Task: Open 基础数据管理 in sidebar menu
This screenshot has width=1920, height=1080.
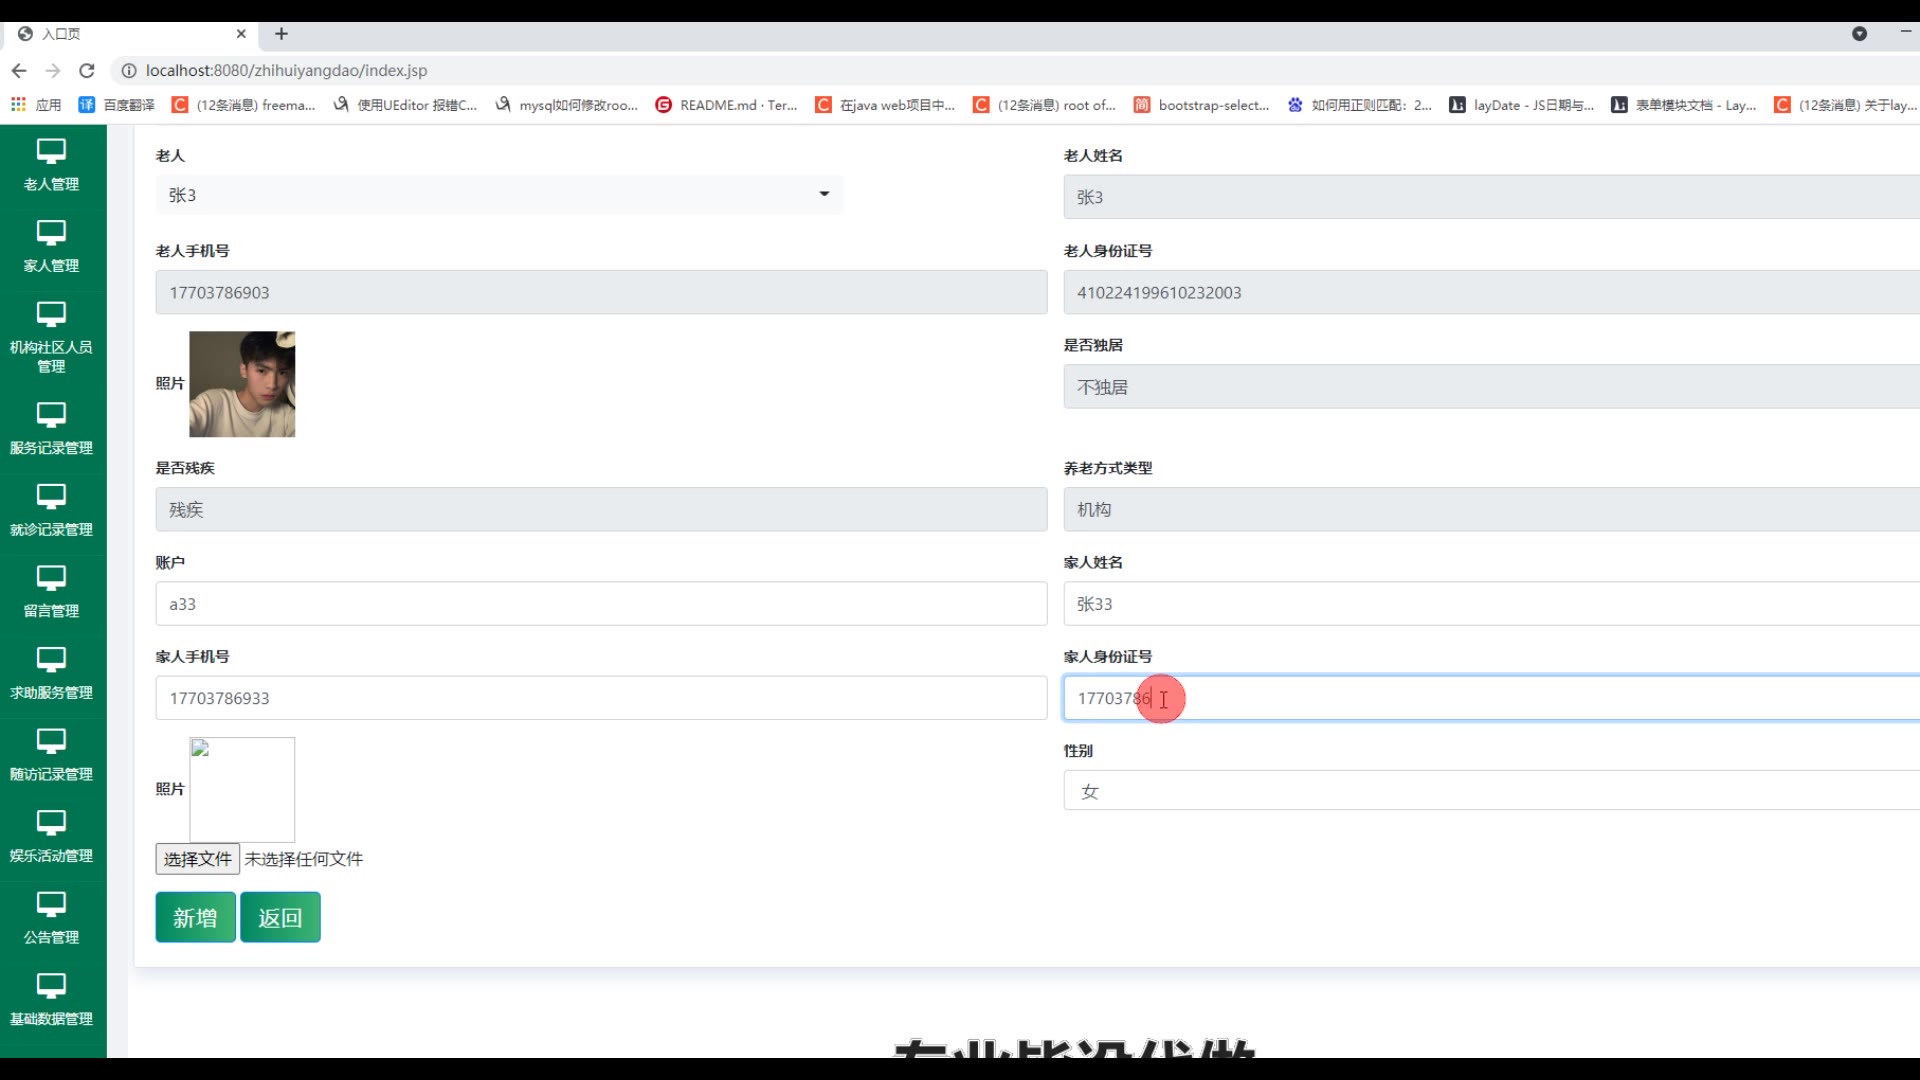Action: (x=51, y=999)
